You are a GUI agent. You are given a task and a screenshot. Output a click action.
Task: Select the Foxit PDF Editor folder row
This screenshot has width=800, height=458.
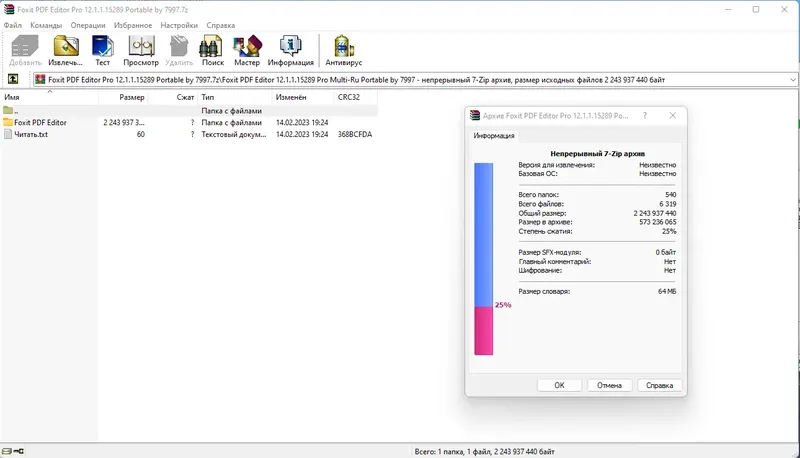189,122
